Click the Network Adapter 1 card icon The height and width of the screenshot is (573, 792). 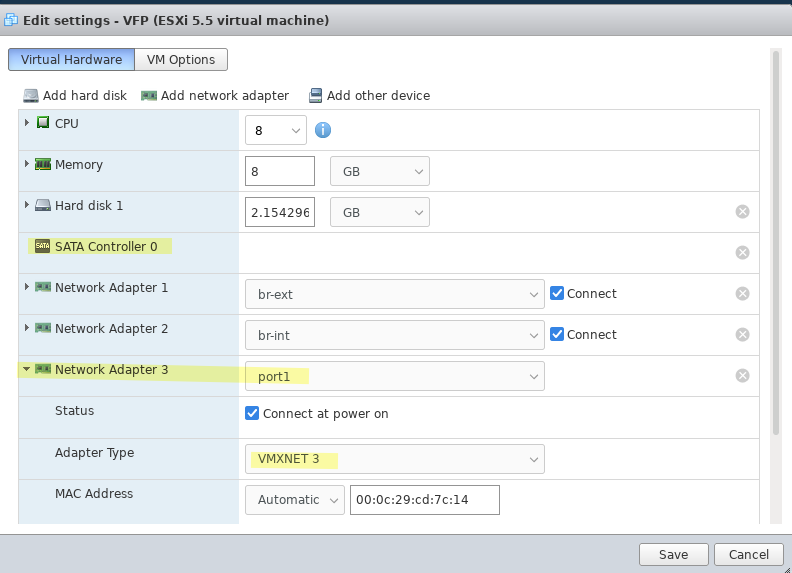coord(43,287)
